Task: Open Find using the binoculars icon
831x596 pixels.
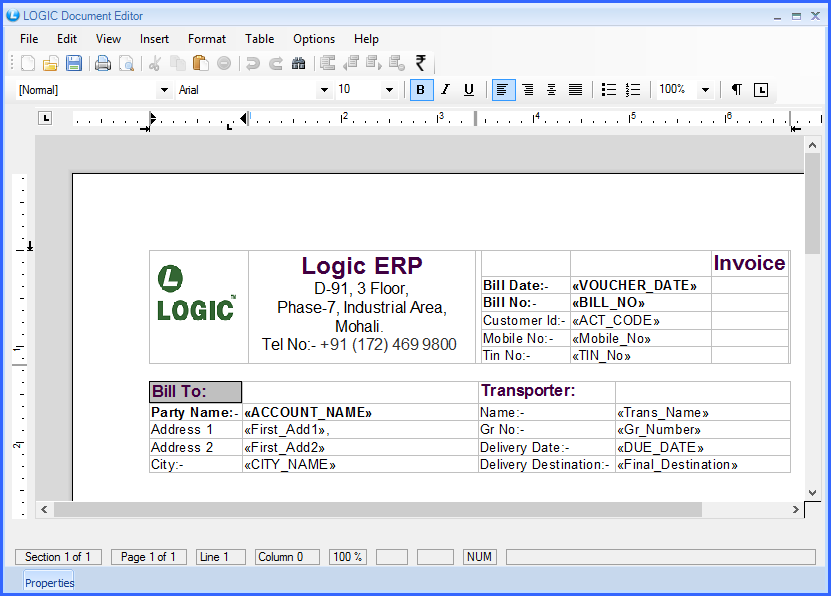Action: point(298,63)
